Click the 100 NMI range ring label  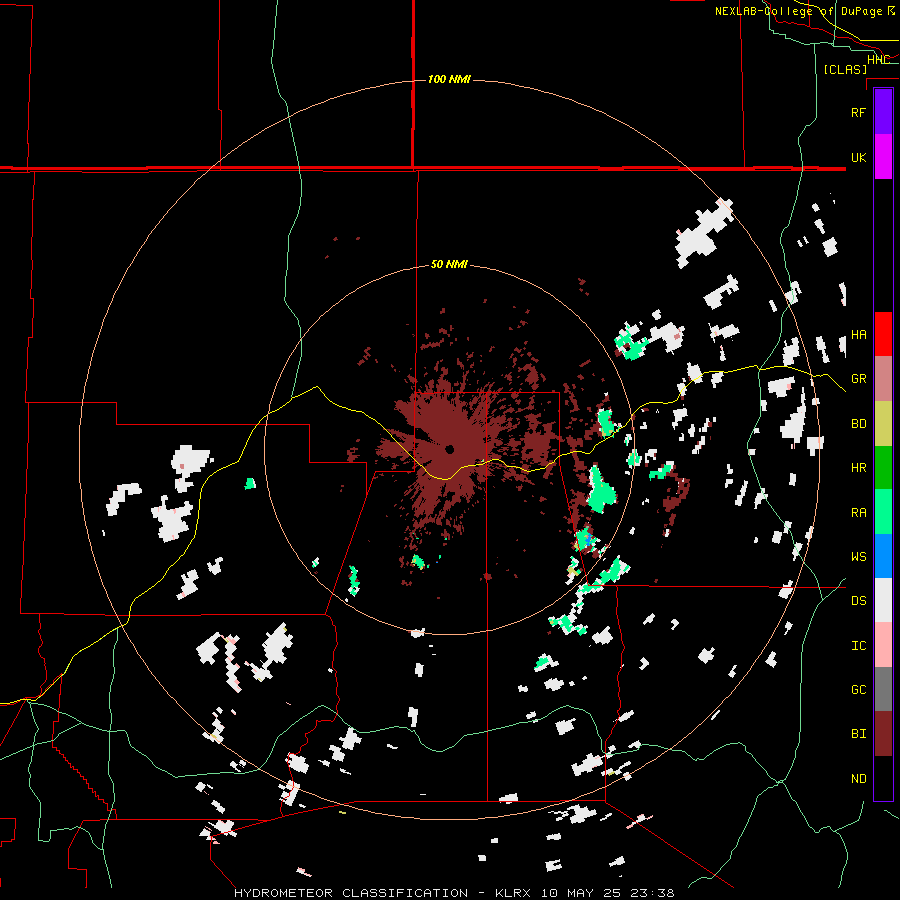[449, 79]
